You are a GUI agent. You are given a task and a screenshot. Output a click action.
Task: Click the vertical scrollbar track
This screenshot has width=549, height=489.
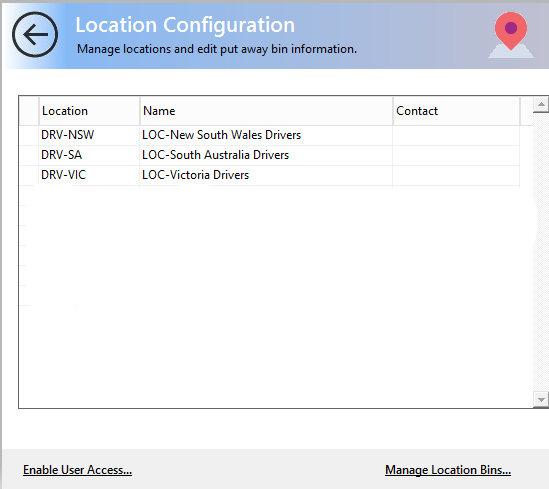541,252
